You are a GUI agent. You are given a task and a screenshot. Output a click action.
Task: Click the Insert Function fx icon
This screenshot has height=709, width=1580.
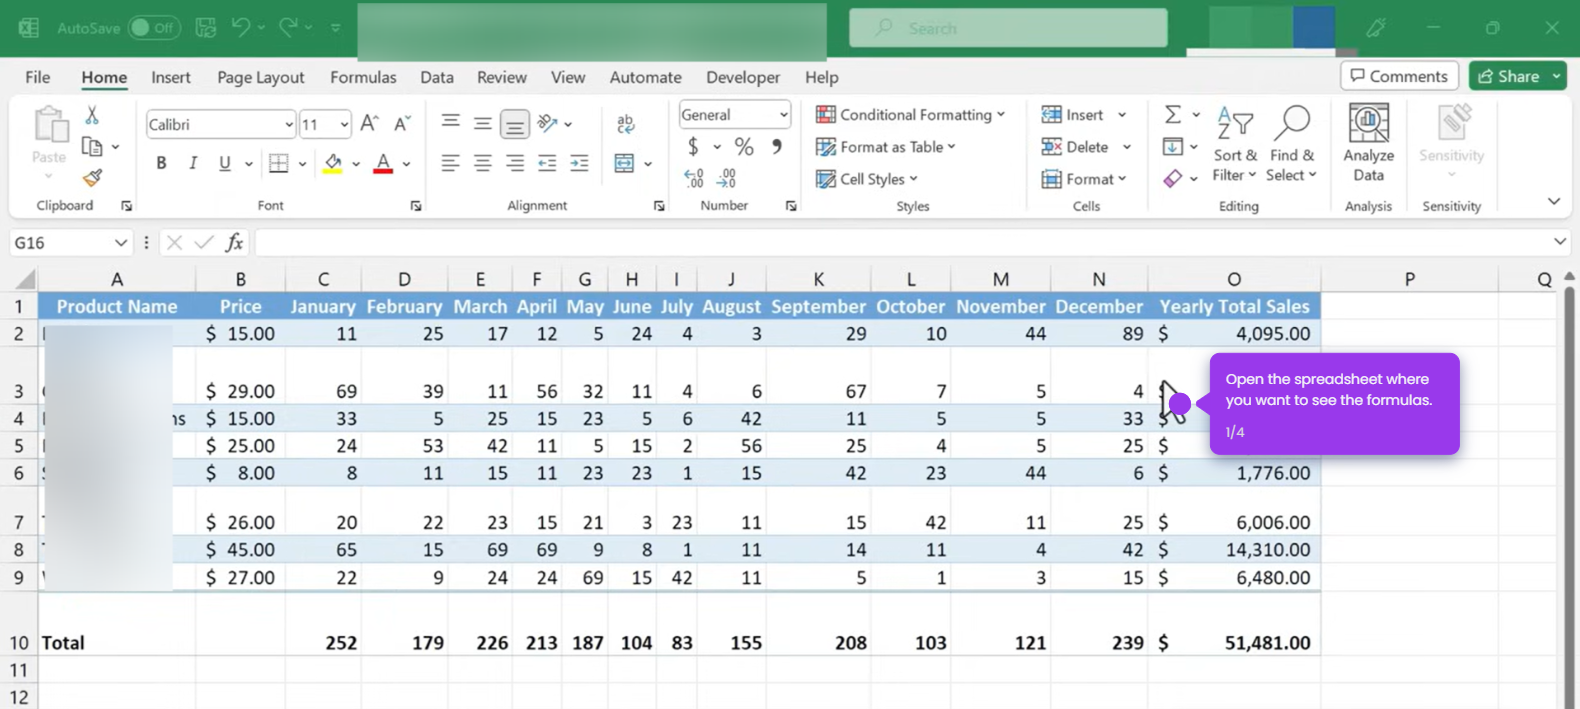coord(234,242)
